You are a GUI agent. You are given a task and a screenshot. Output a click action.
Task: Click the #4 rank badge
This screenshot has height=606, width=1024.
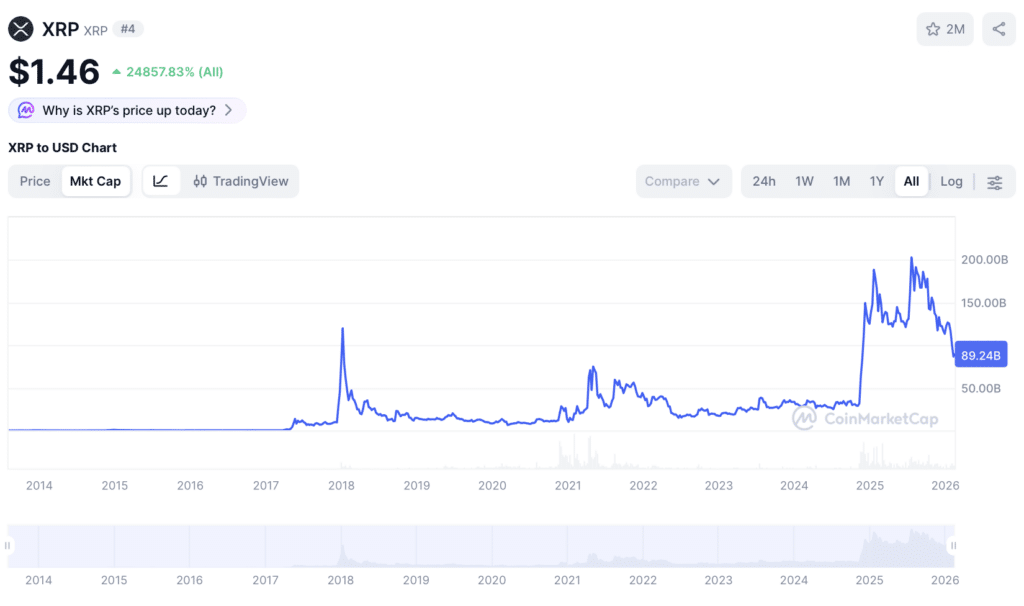click(x=128, y=29)
